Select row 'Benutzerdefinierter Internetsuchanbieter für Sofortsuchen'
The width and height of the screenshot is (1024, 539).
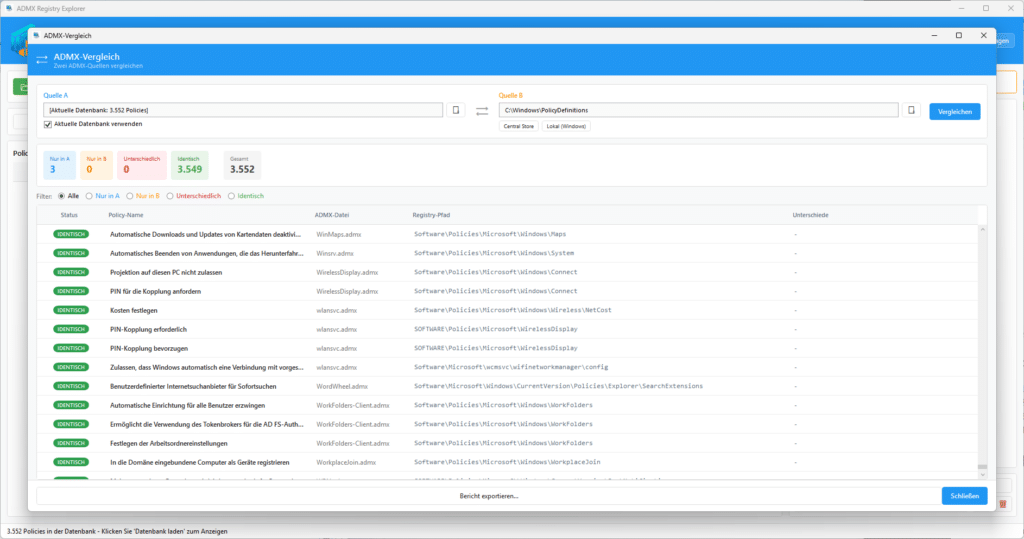(507, 386)
